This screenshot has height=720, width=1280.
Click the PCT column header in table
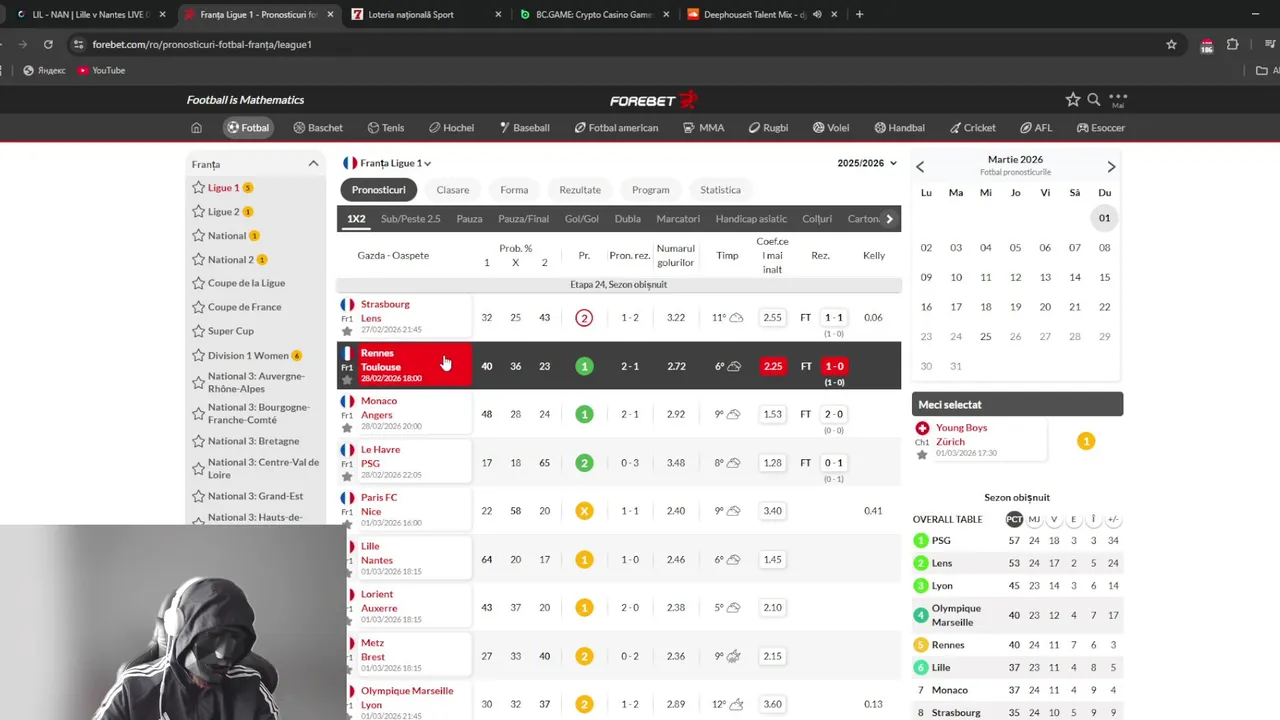click(1014, 519)
